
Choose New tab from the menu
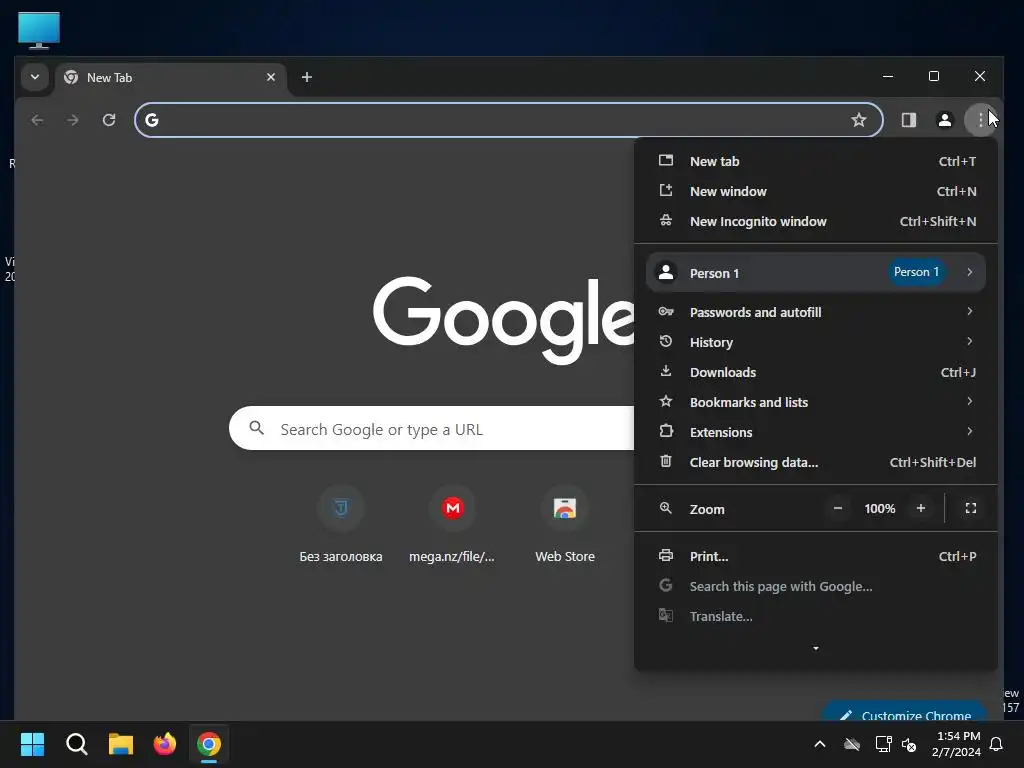pyautogui.click(x=816, y=161)
